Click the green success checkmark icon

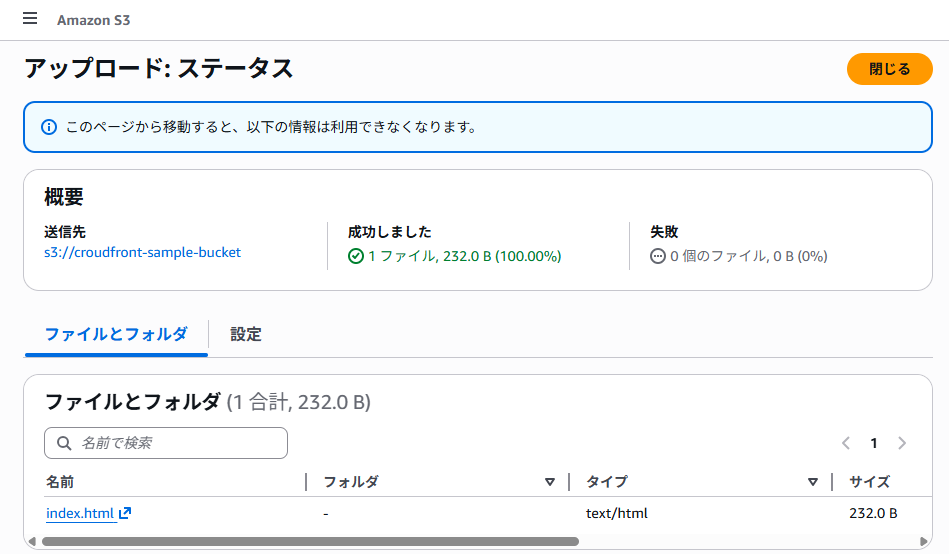tap(356, 256)
